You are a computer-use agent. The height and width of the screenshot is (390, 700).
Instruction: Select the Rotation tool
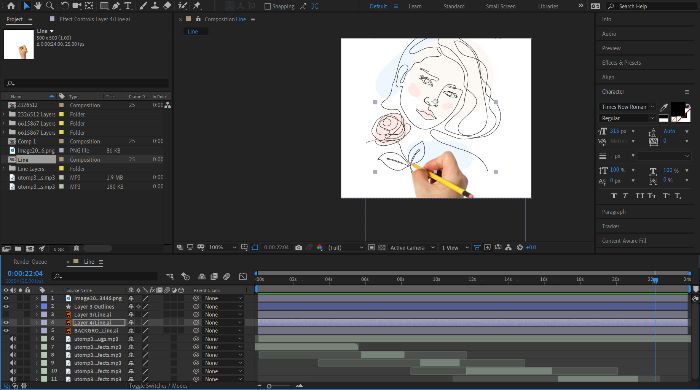[65, 6]
